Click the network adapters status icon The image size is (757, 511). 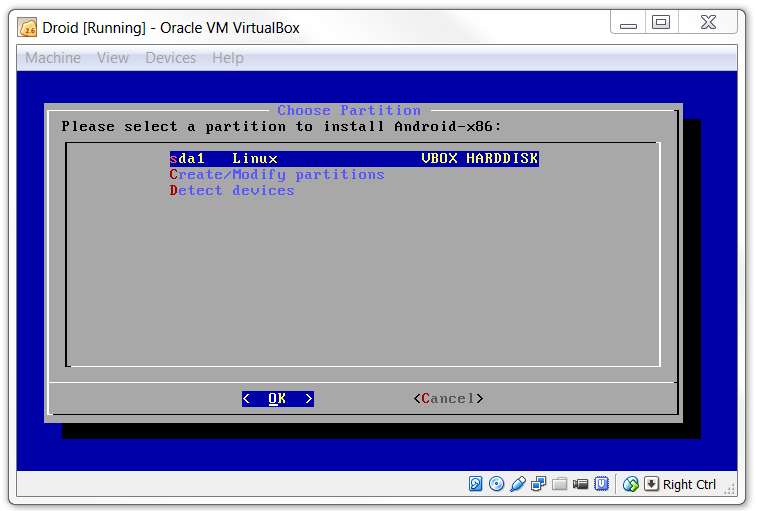coord(538,483)
